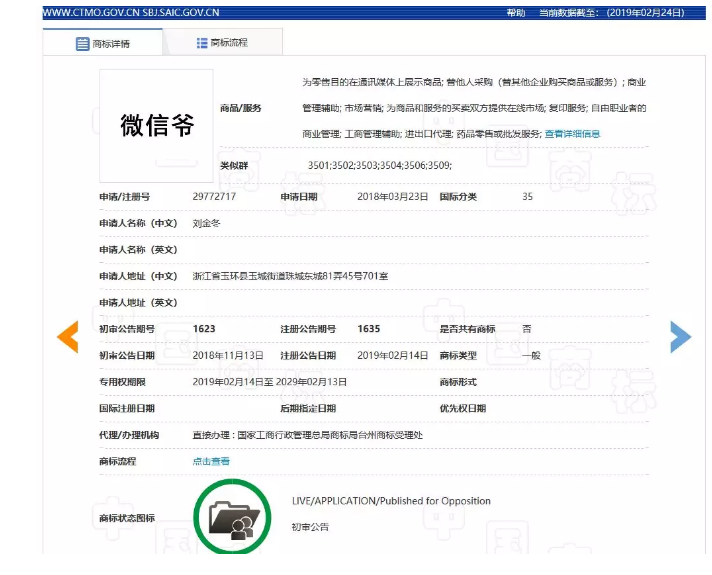712x575 pixels.
Task: Select shared trademark value 否
Action: click(527, 329)
